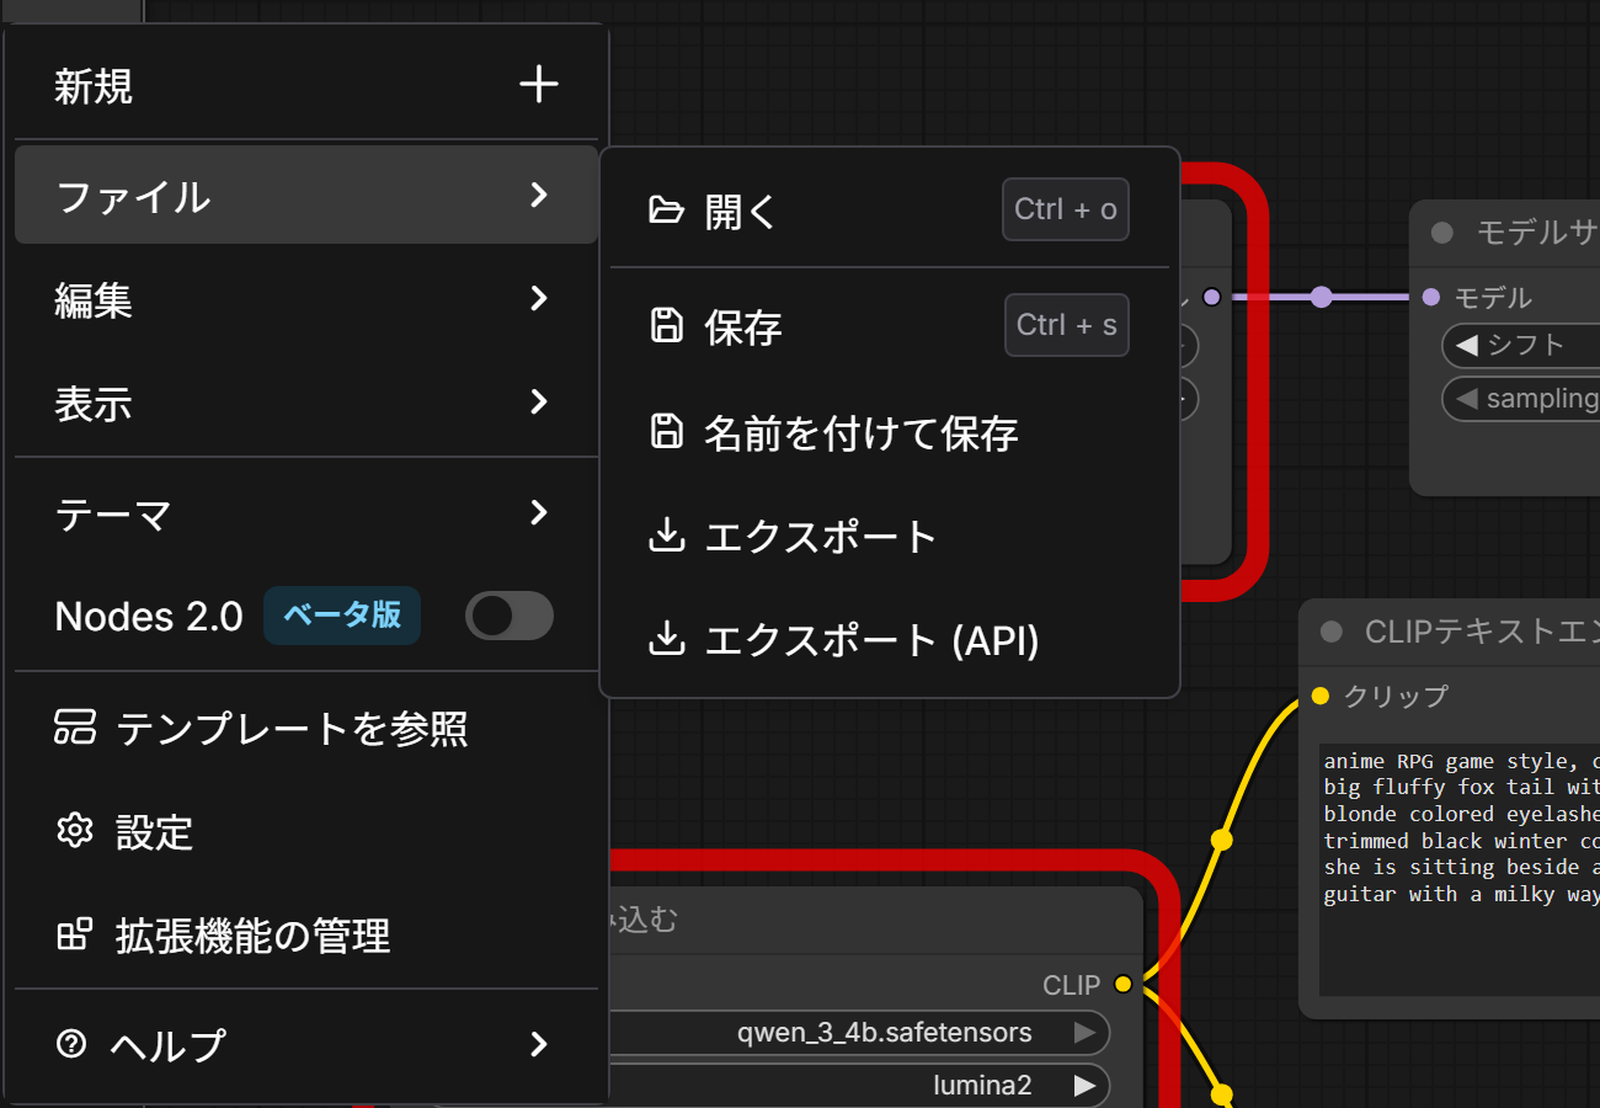Open テンプレートを参照

click(306, 728)
